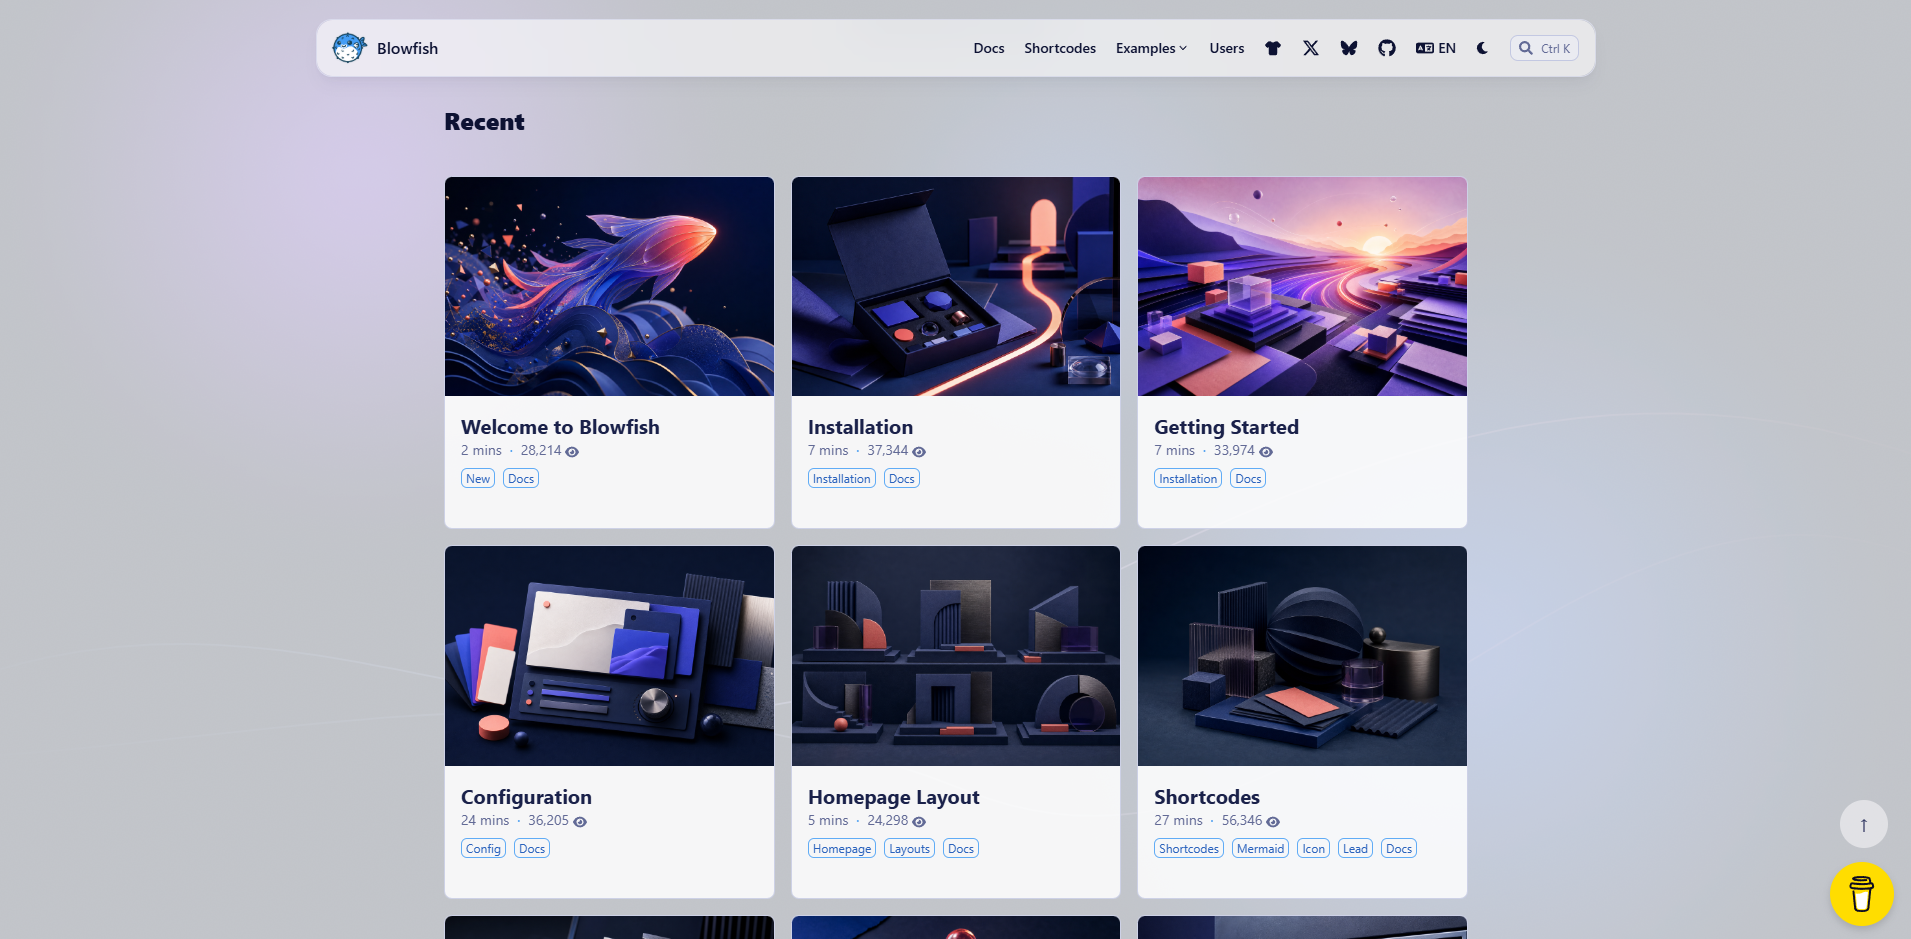Open the Docs menu item

click(989, 48)
